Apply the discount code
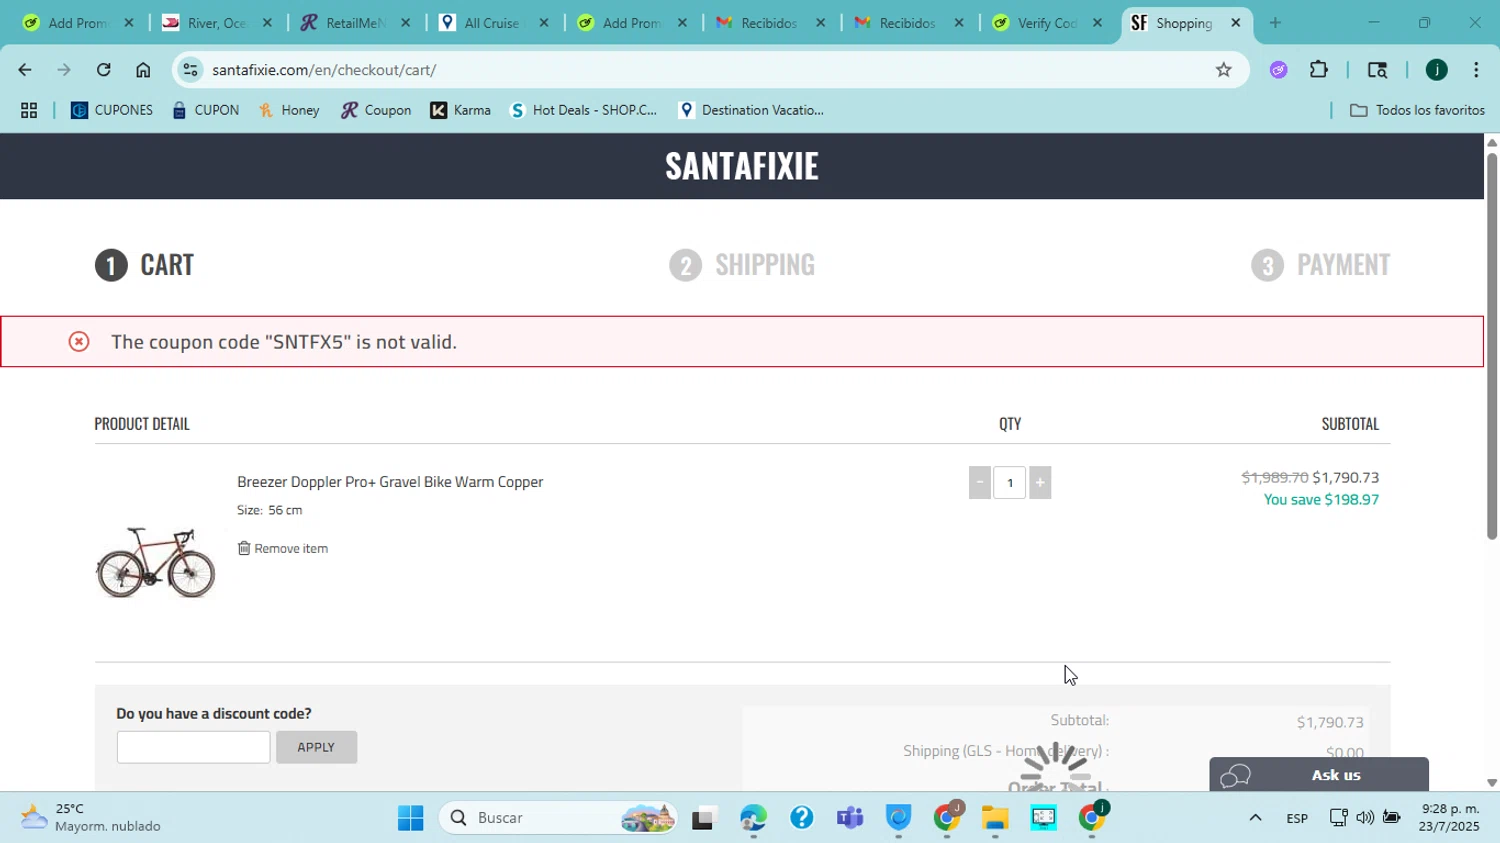Image resolution: width=1500 pixels, height=843 pixels. pos(316,747)
